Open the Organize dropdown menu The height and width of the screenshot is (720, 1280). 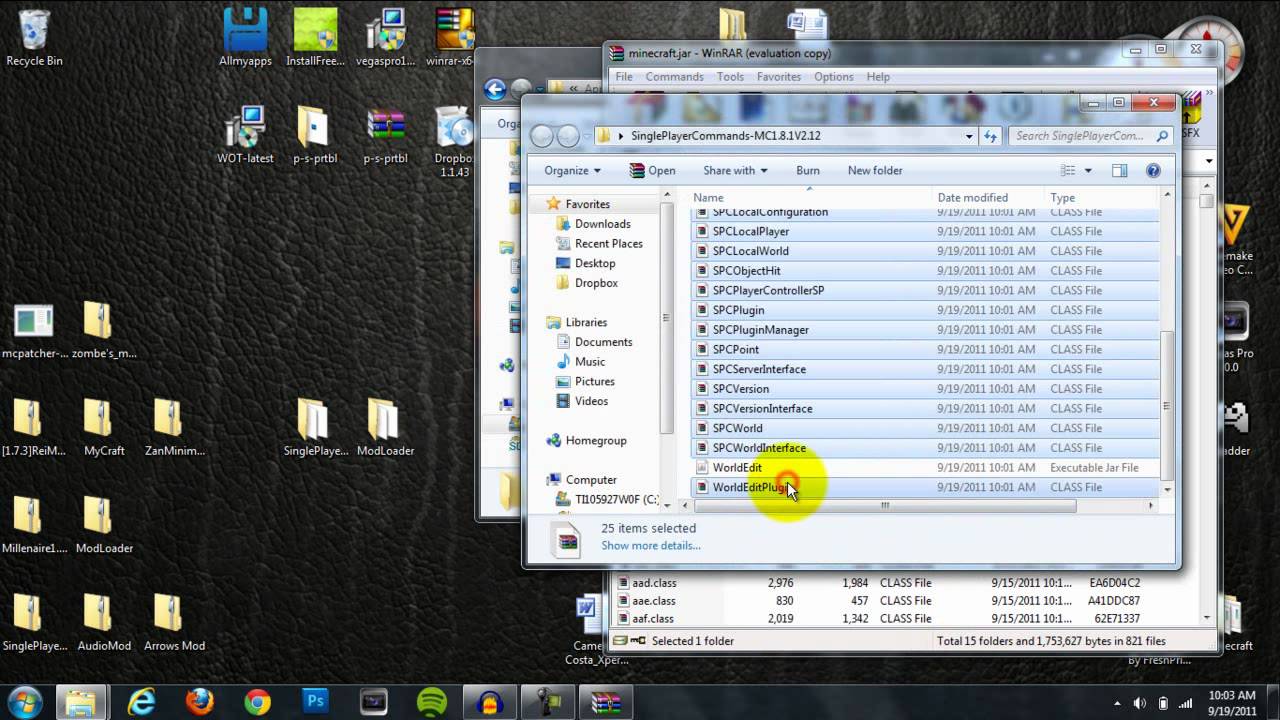(572, 170)
